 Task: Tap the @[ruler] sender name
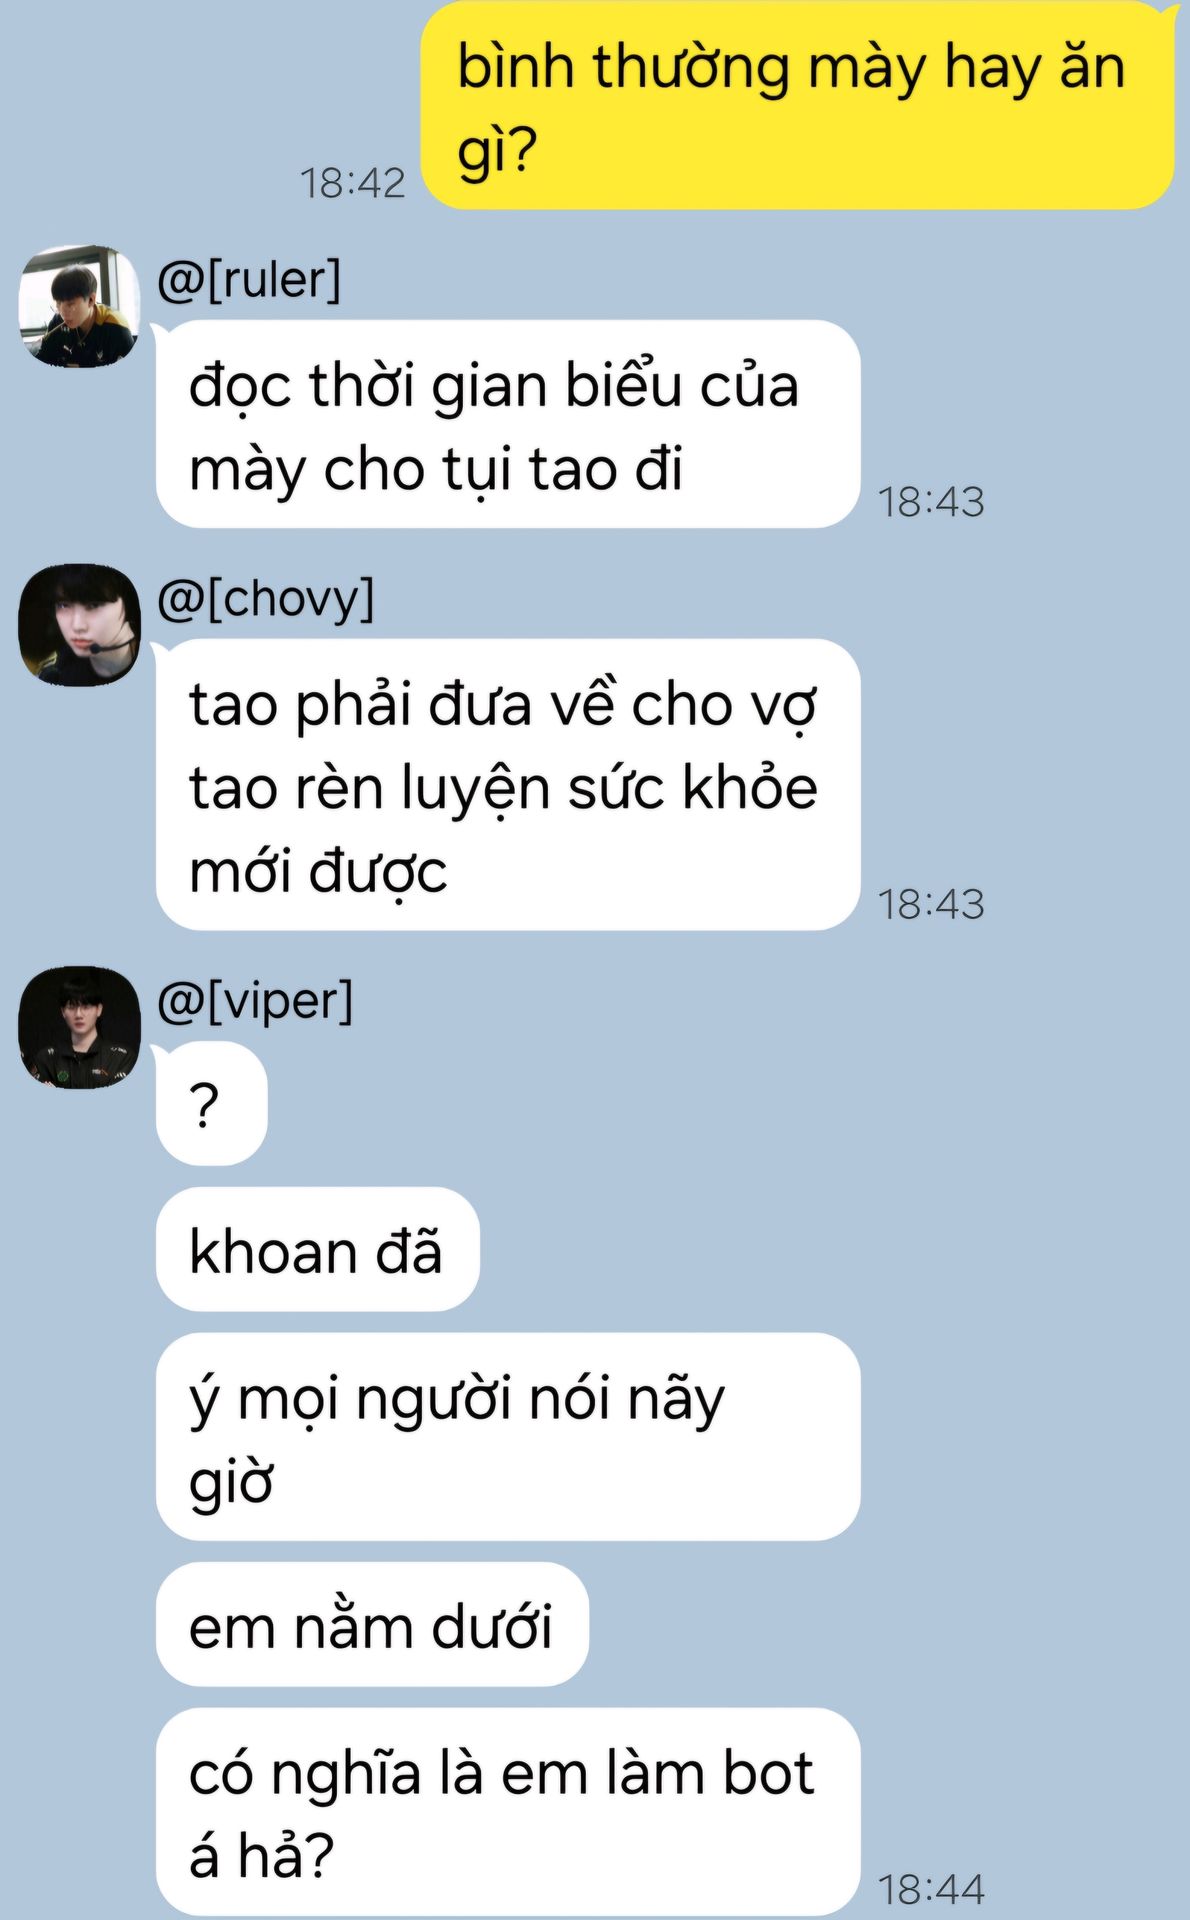(x=249, y=279)
